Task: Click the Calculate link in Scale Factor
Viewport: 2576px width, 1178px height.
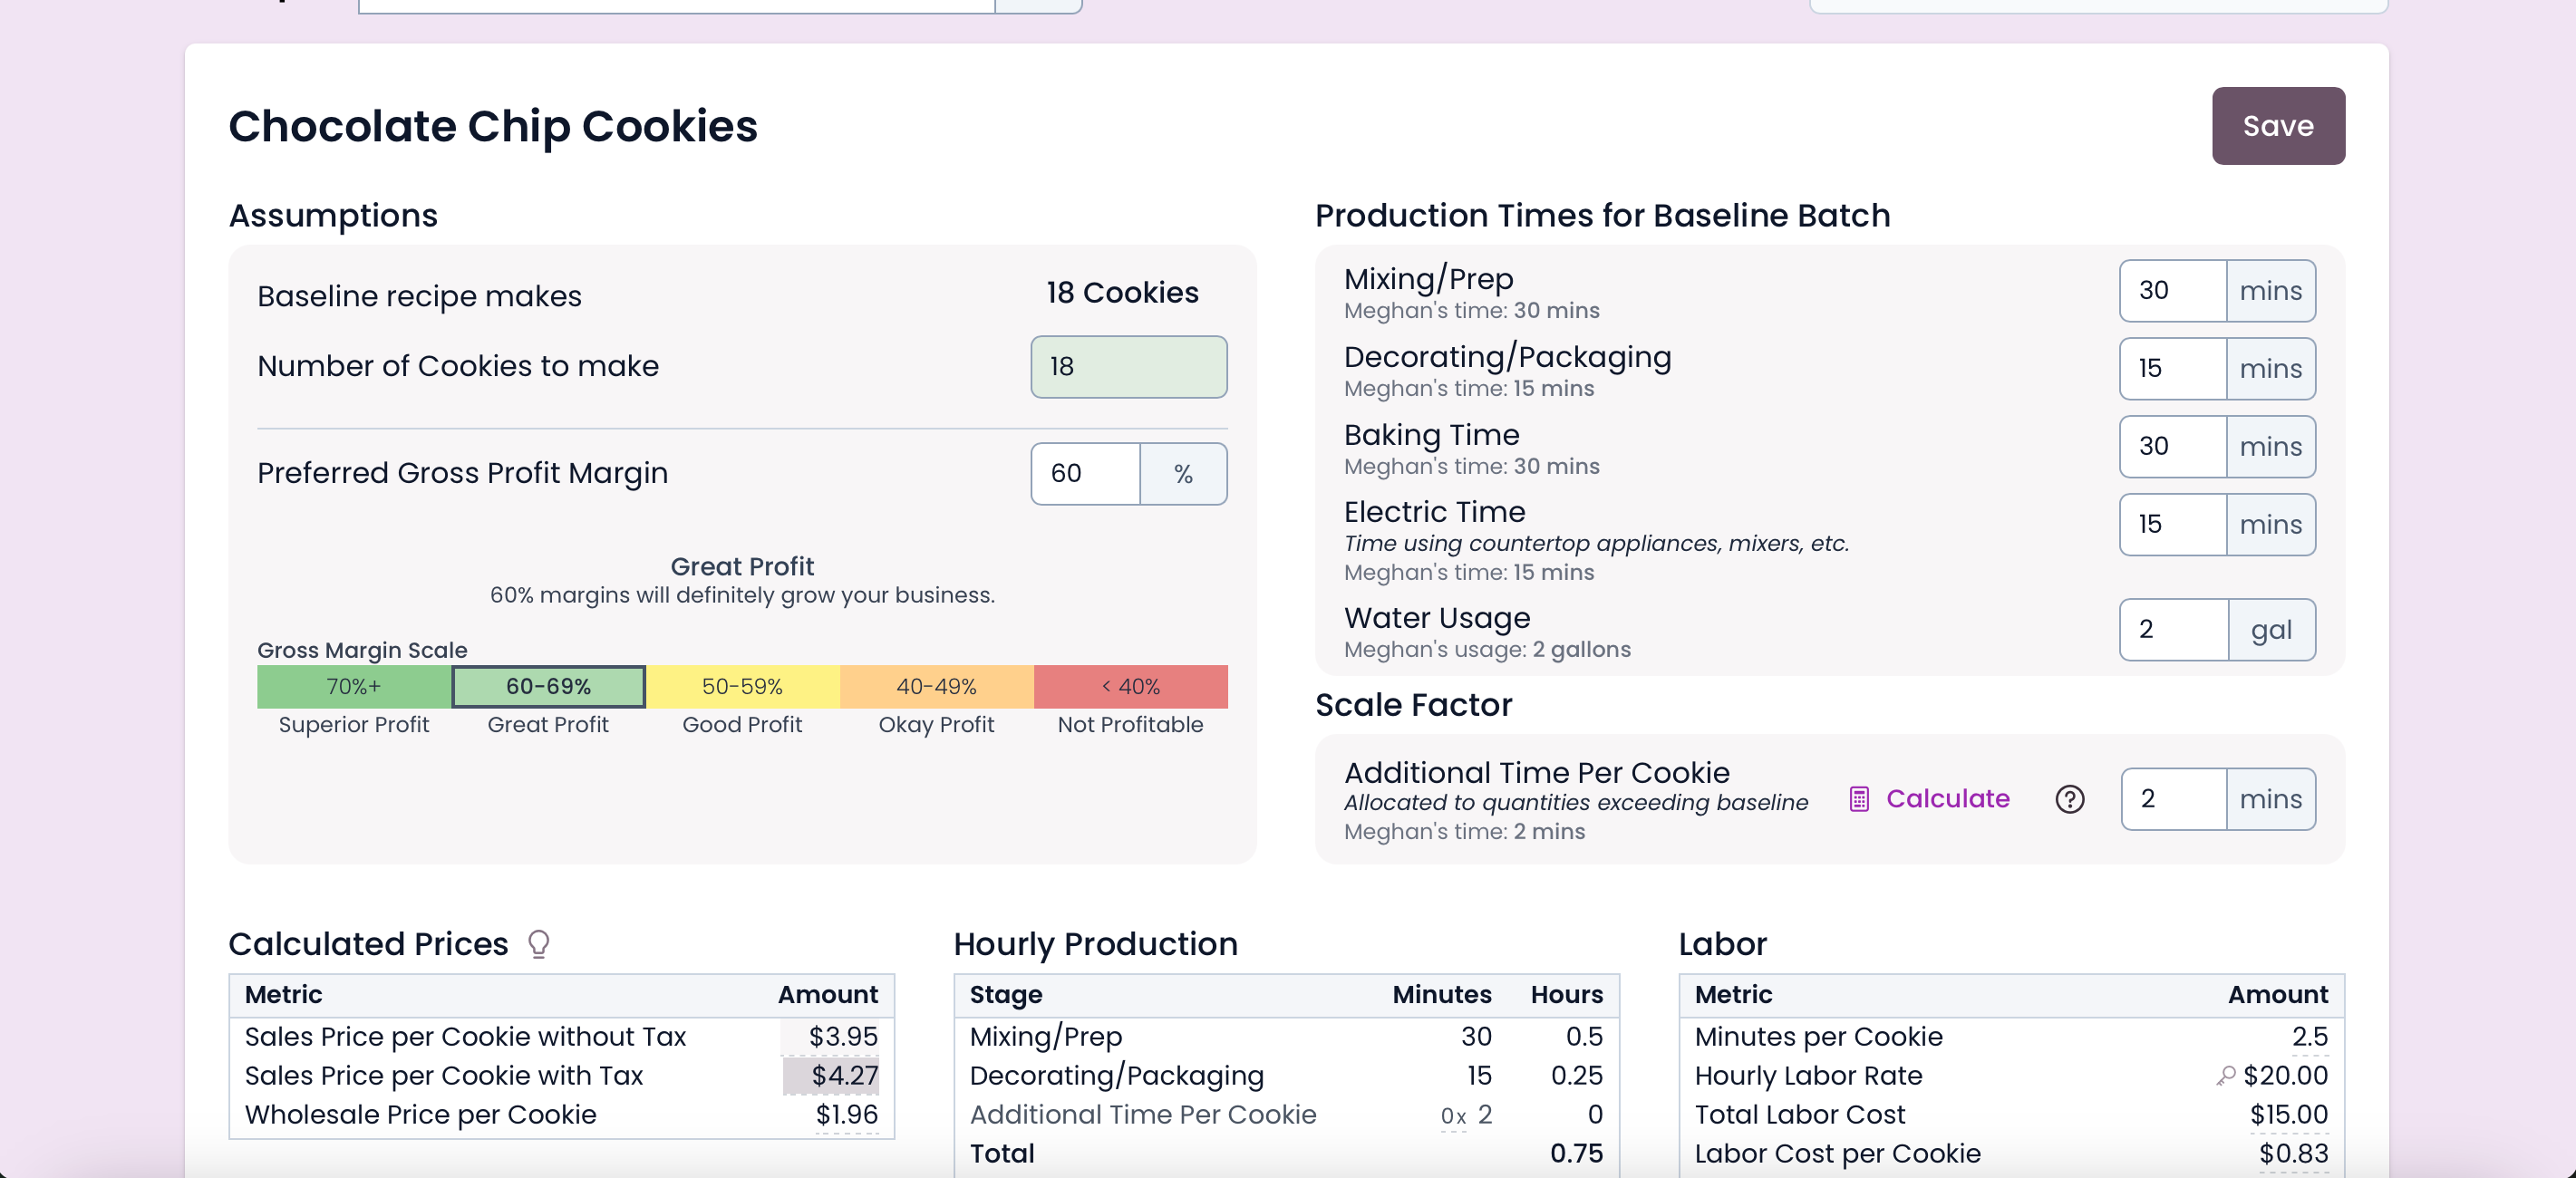Action: tap(1946, 799)
